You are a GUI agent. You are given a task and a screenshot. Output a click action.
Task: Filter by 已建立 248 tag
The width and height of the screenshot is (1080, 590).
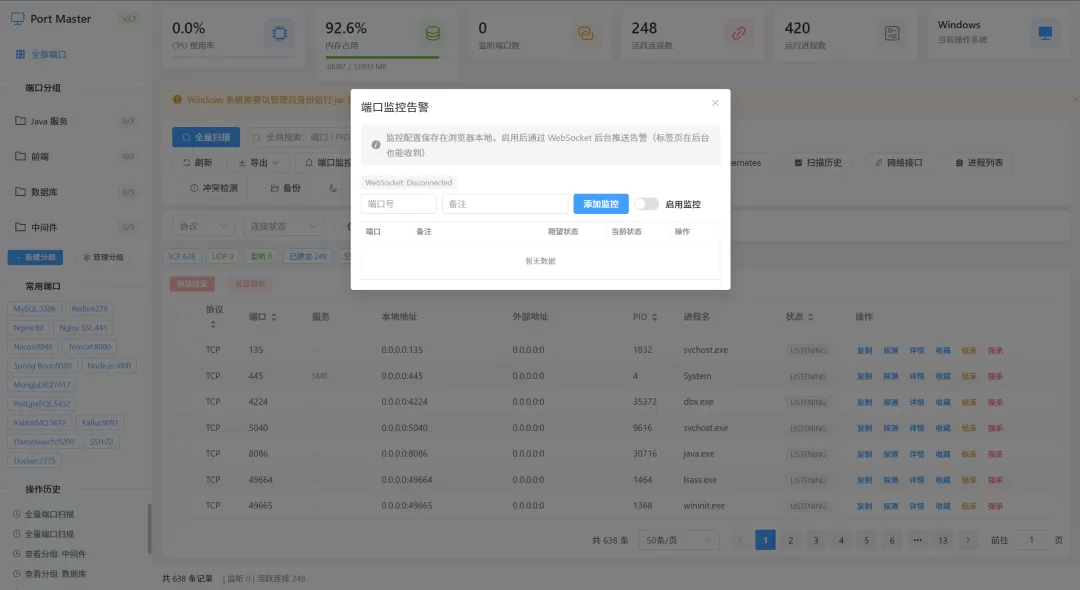[308, 256]
